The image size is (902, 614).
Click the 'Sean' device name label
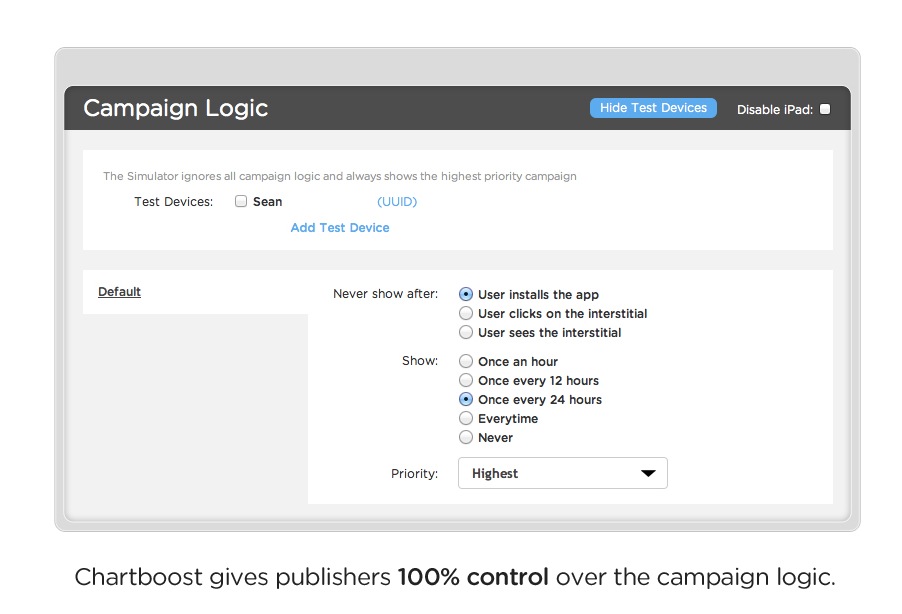[267, 202]
